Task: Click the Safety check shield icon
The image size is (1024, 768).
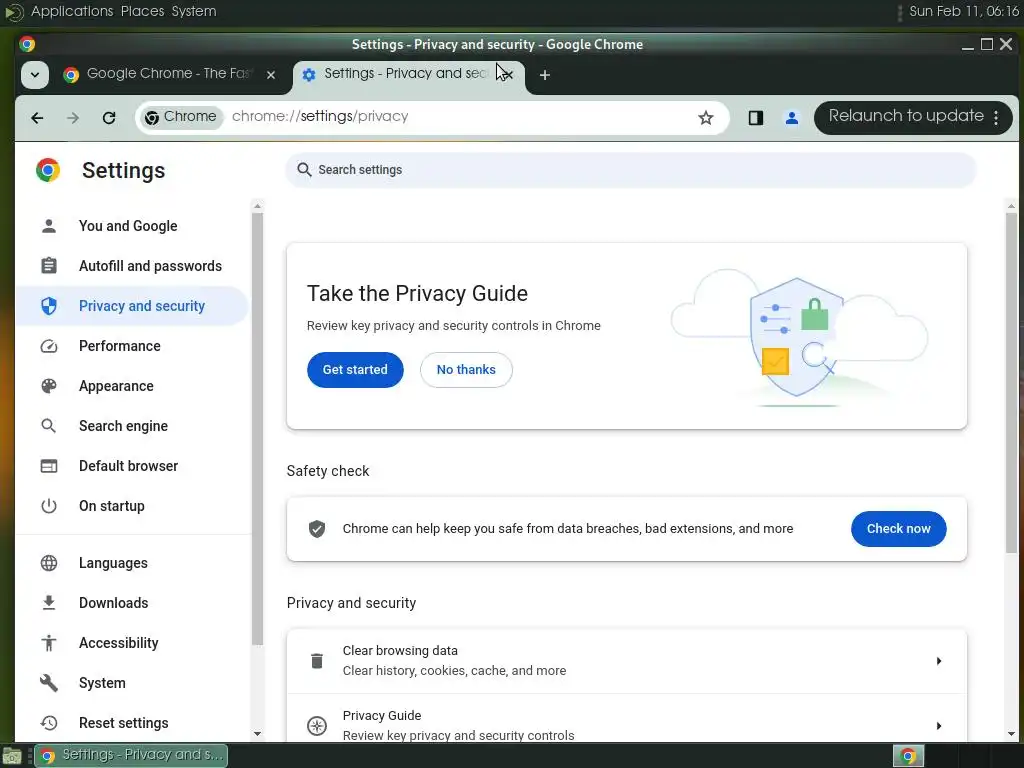Action: 317,529
